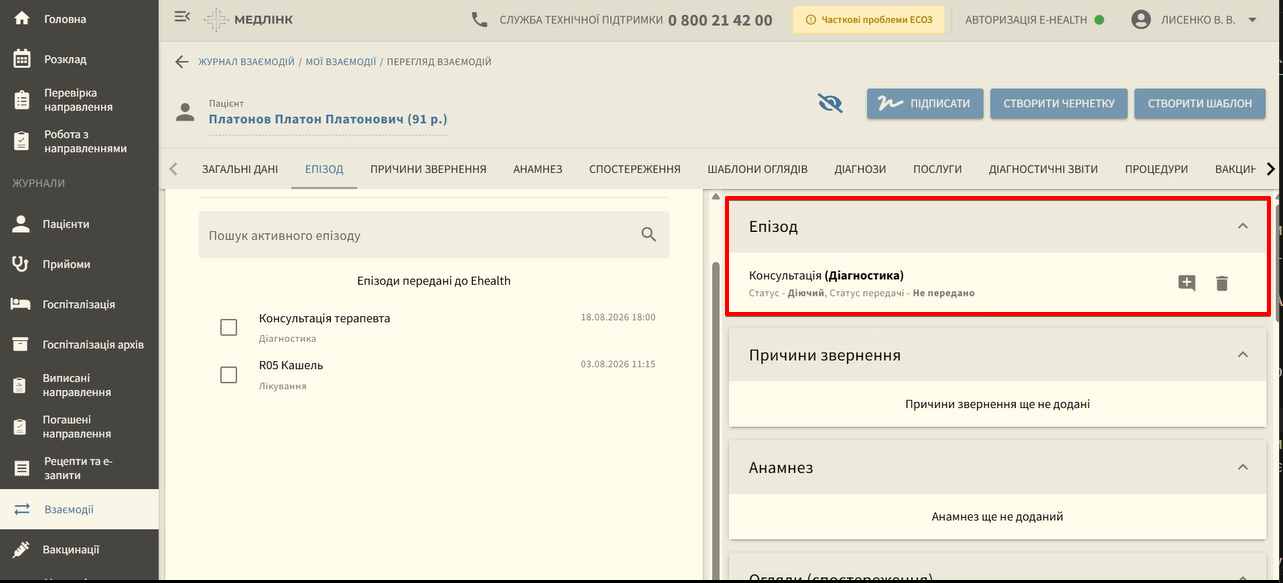Open Рецепти та е-запити in the sidebar

pyautogui.click(x=79, y=468)
